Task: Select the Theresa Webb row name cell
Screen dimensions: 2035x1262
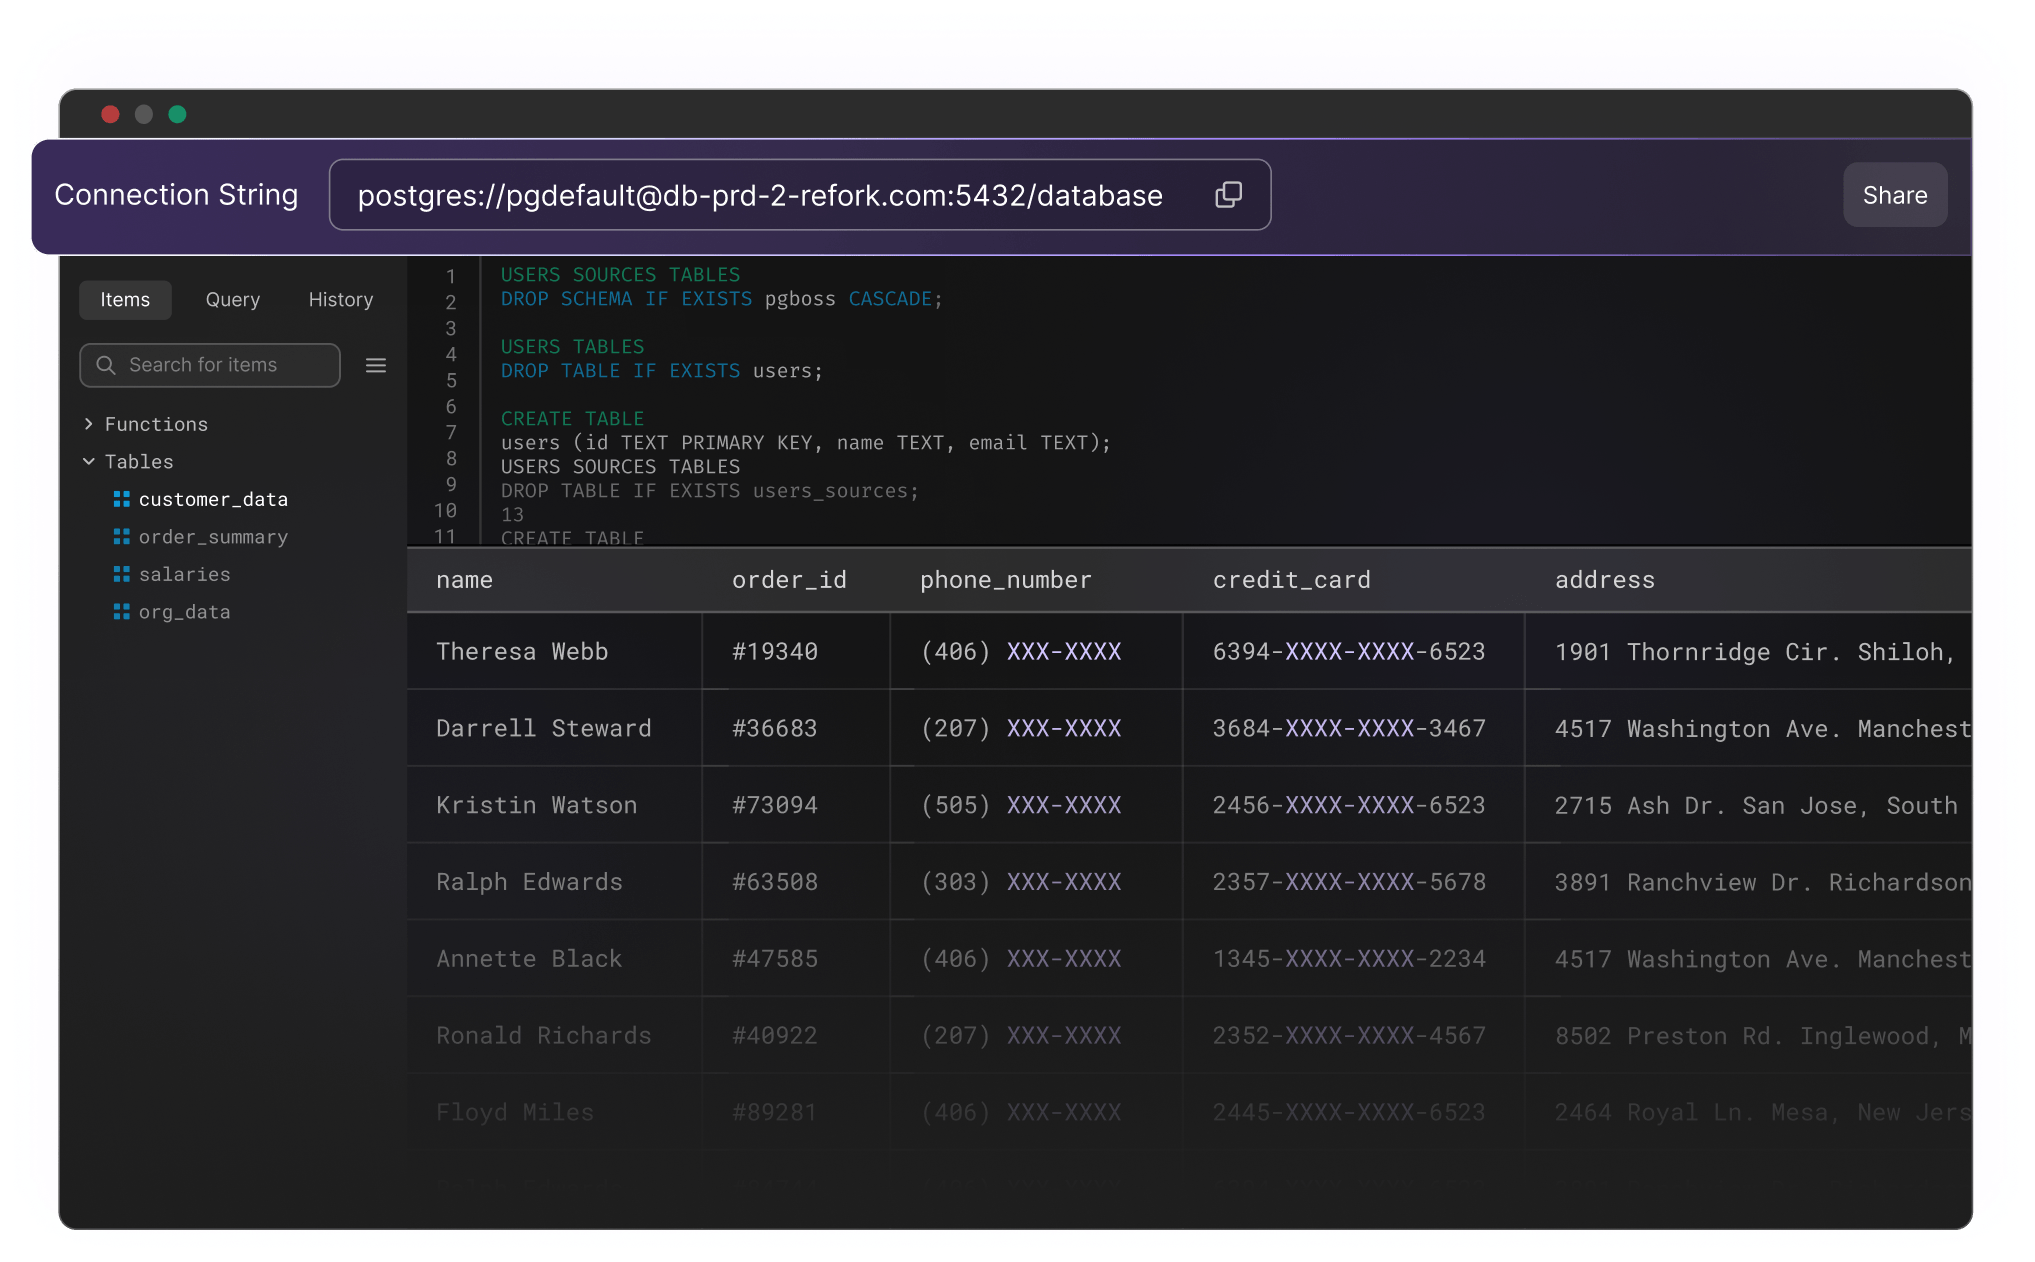Action: 522,652
